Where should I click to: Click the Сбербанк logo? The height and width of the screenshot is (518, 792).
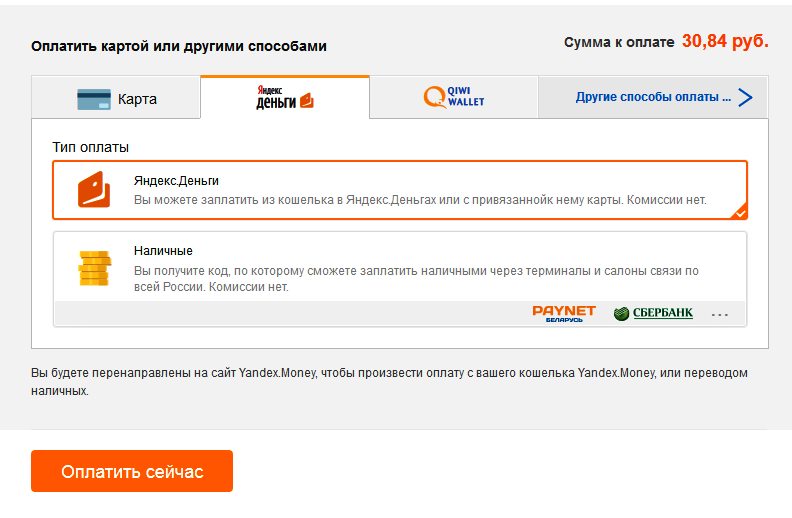(x=653, y=313)
